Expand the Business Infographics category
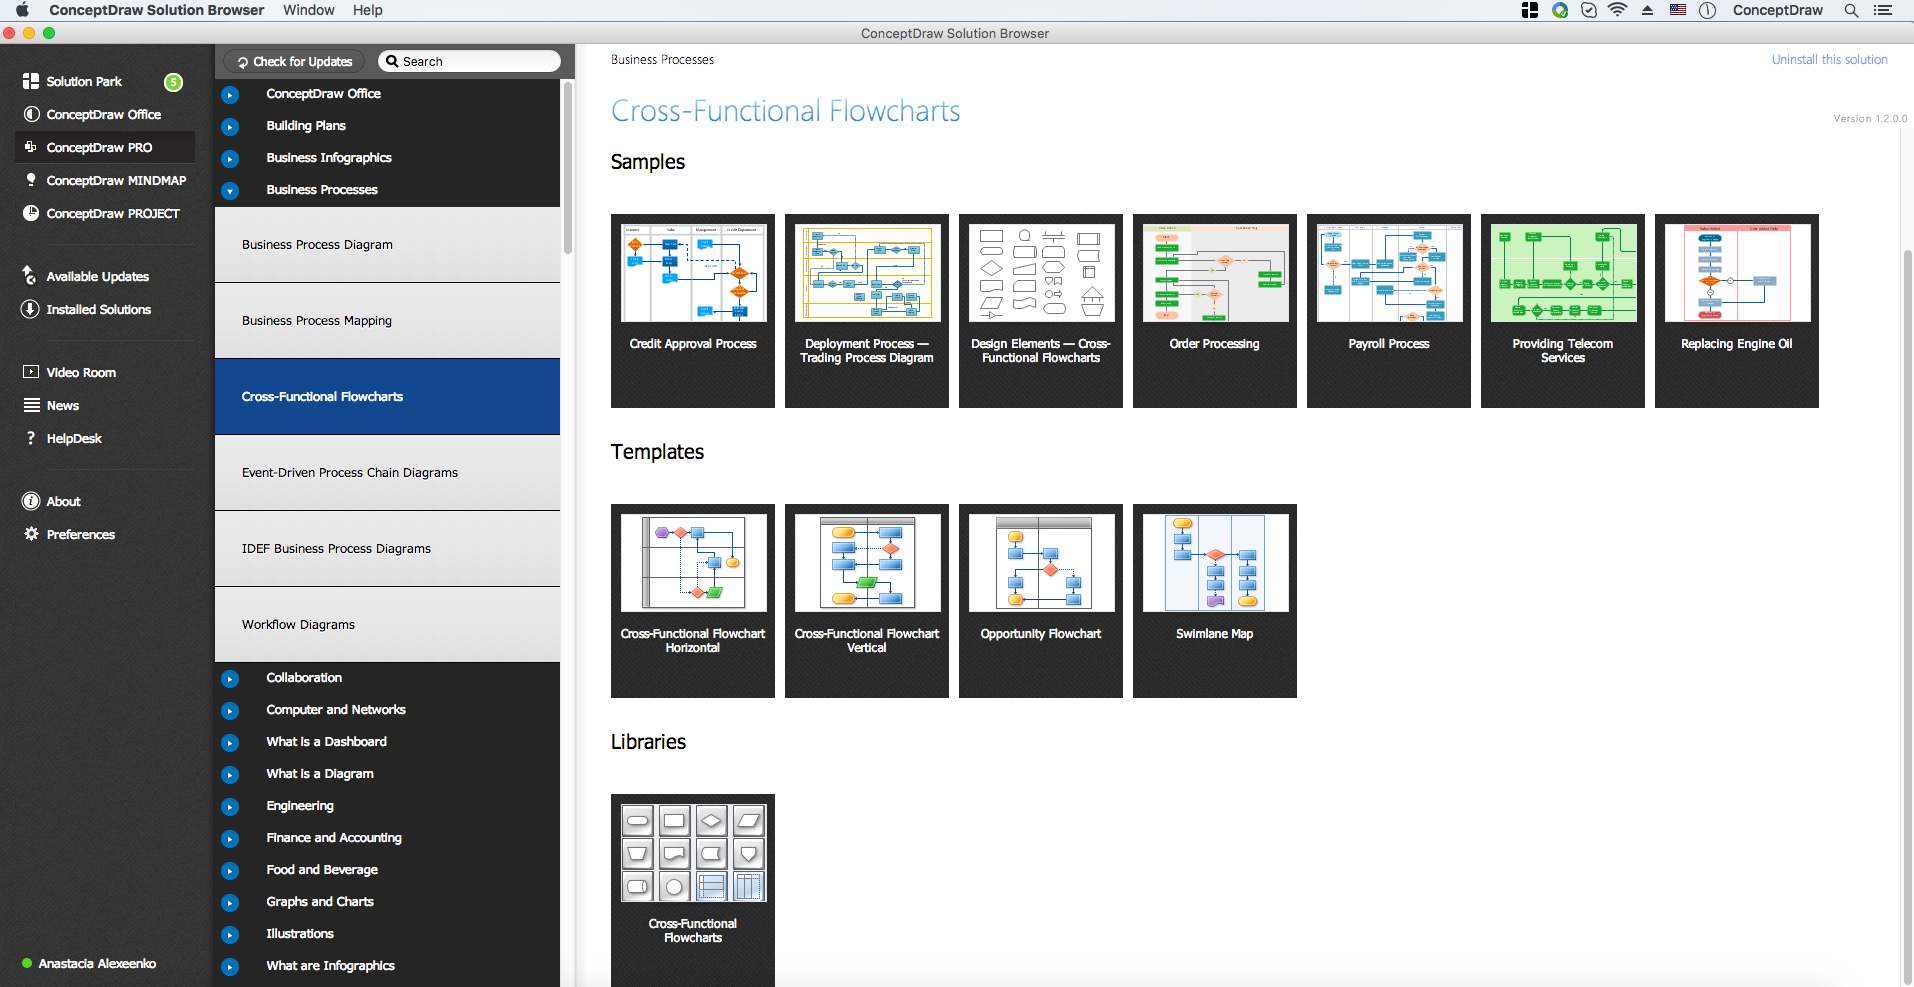The image size is (1914, 987). 230,158
